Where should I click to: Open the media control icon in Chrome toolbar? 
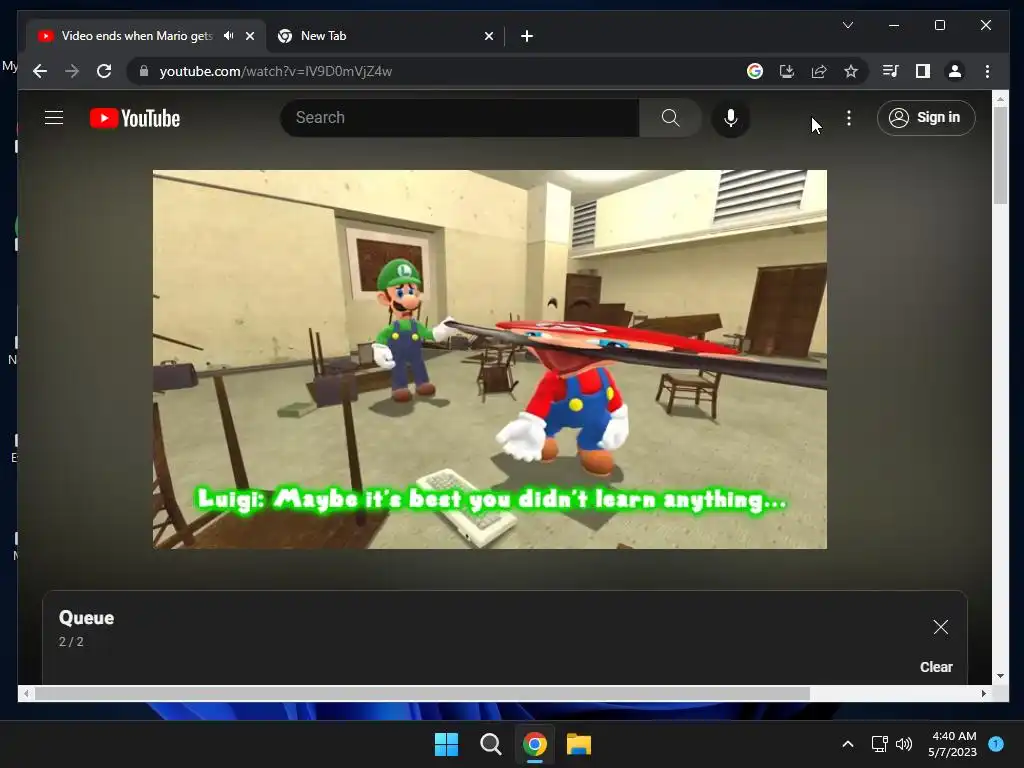point(891,71)
